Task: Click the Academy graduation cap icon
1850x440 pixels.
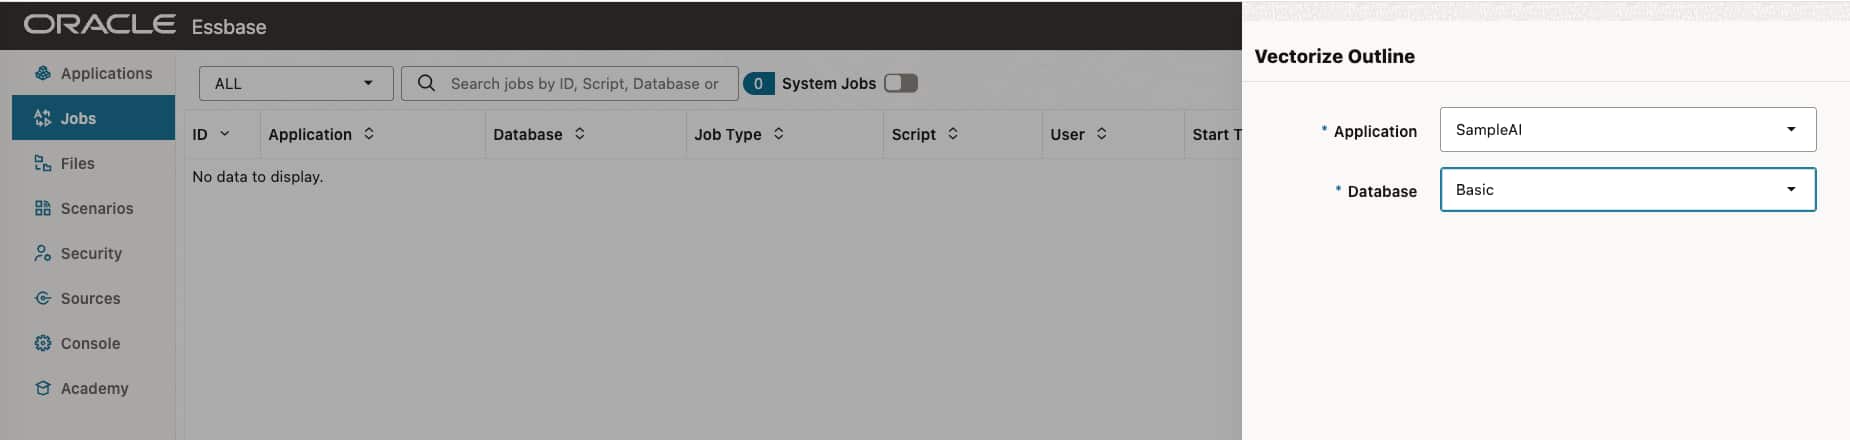Action: [42, 388]
